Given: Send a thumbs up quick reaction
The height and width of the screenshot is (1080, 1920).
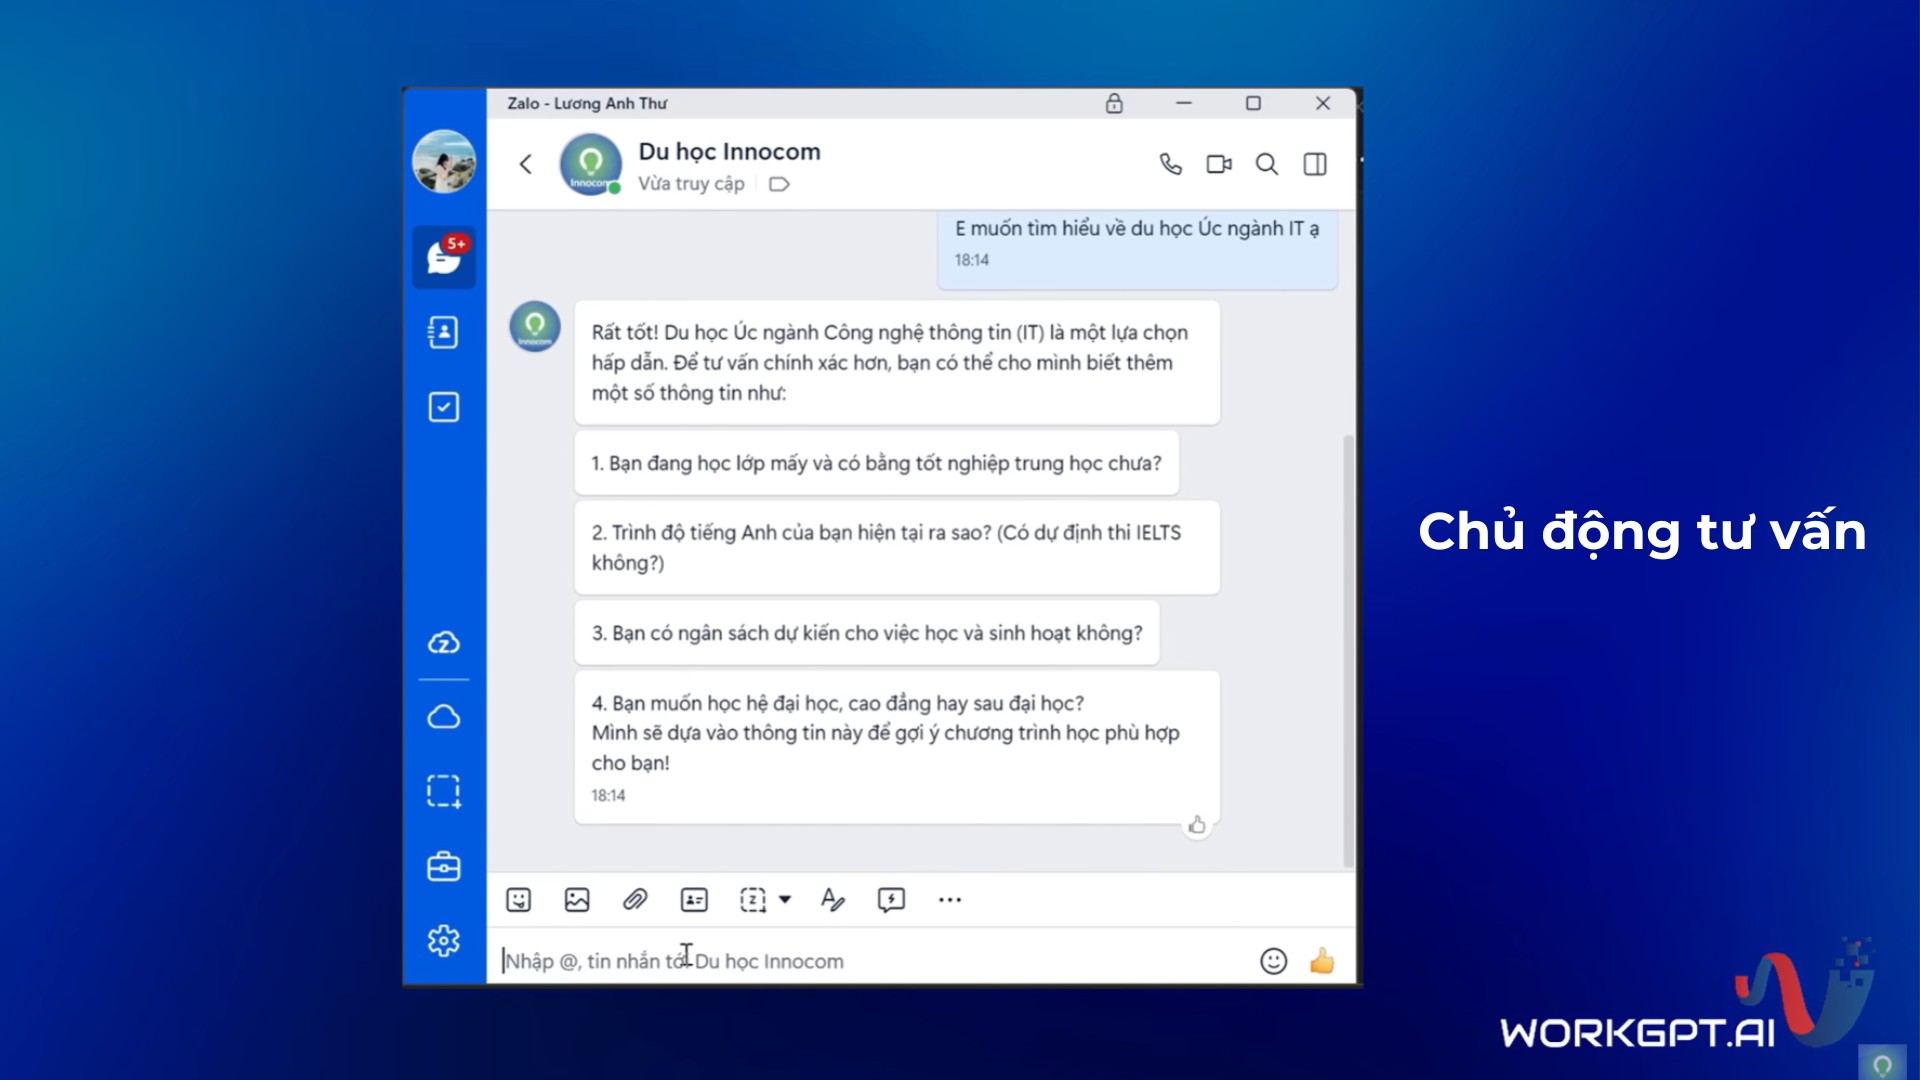Looking at the screenshot, I should [x=1322, y=961].
